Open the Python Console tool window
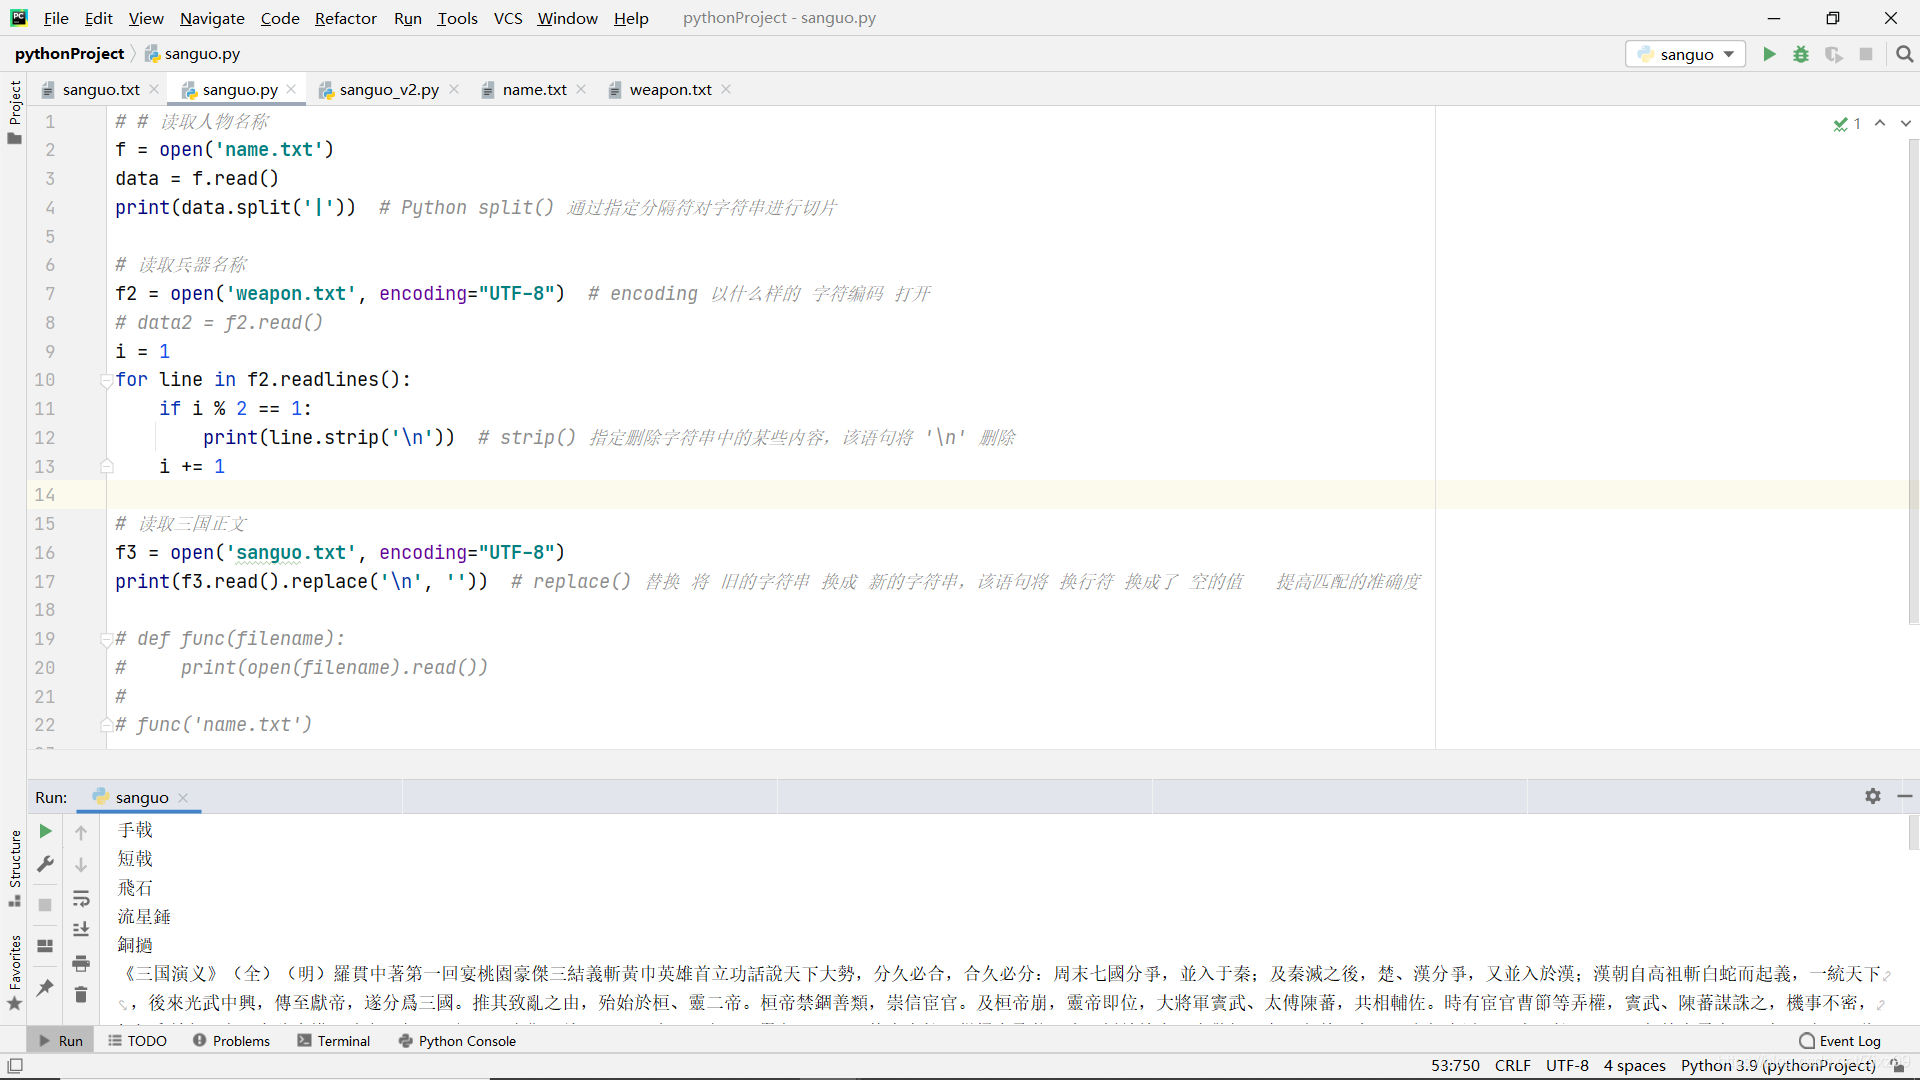1920x1080 pixels. [457, 1041]
